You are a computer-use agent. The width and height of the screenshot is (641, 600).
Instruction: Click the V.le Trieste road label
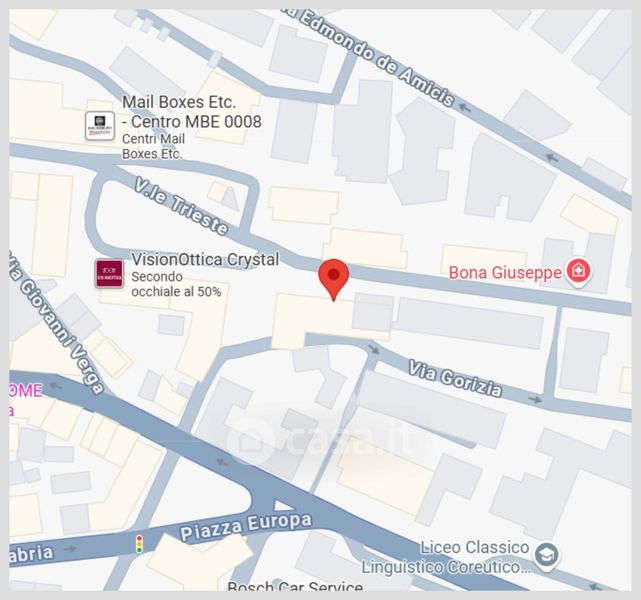(181, 206)
